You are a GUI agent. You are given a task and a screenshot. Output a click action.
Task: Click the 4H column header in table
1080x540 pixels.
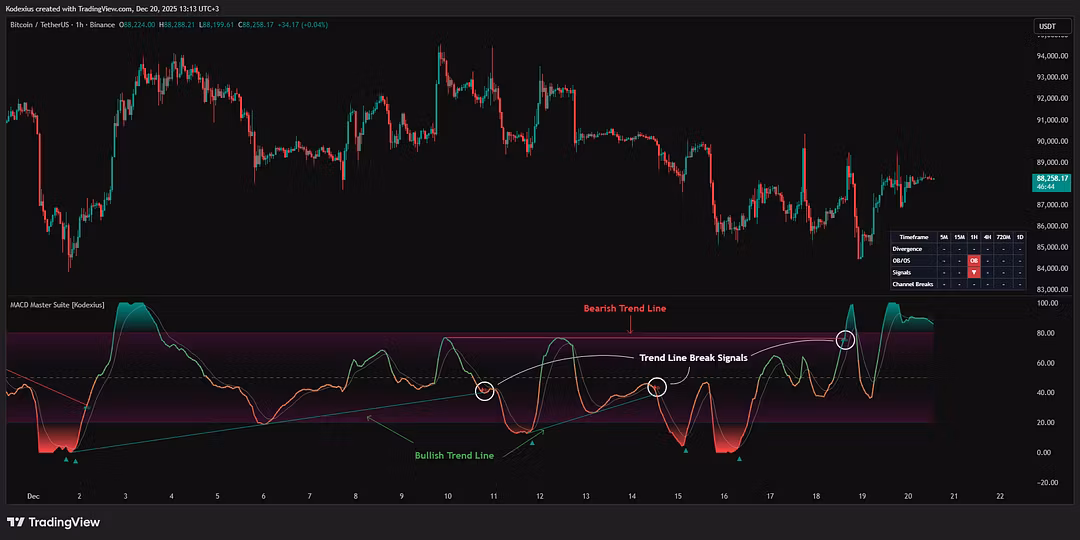988,237
